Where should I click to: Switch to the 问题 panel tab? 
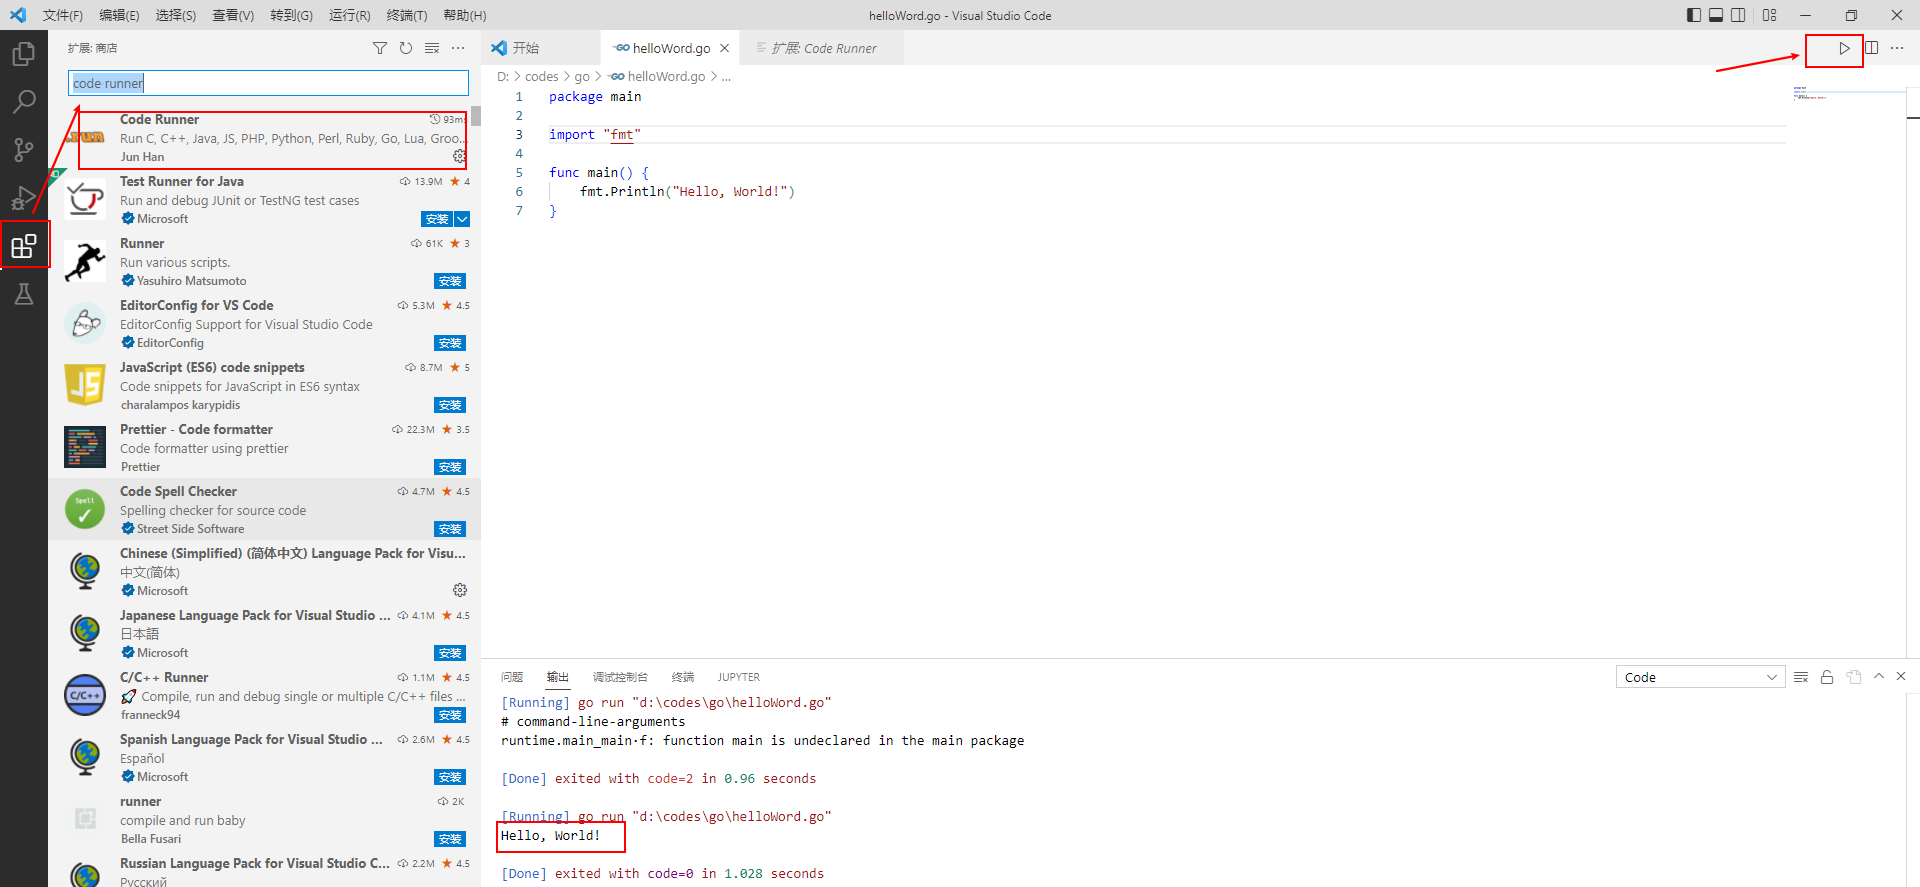pyautogui.click(x=512, y=677)
